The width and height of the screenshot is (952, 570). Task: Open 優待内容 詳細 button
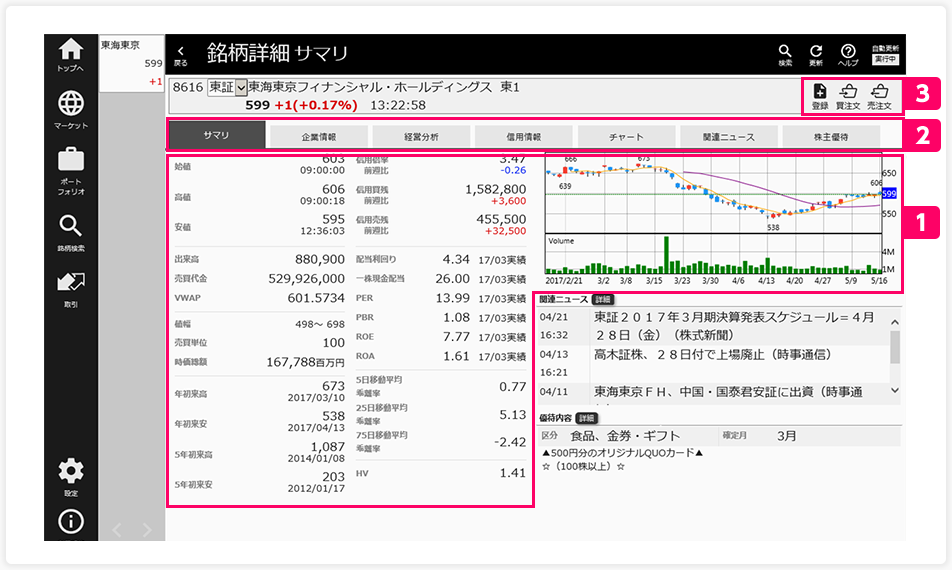(586, 418)
